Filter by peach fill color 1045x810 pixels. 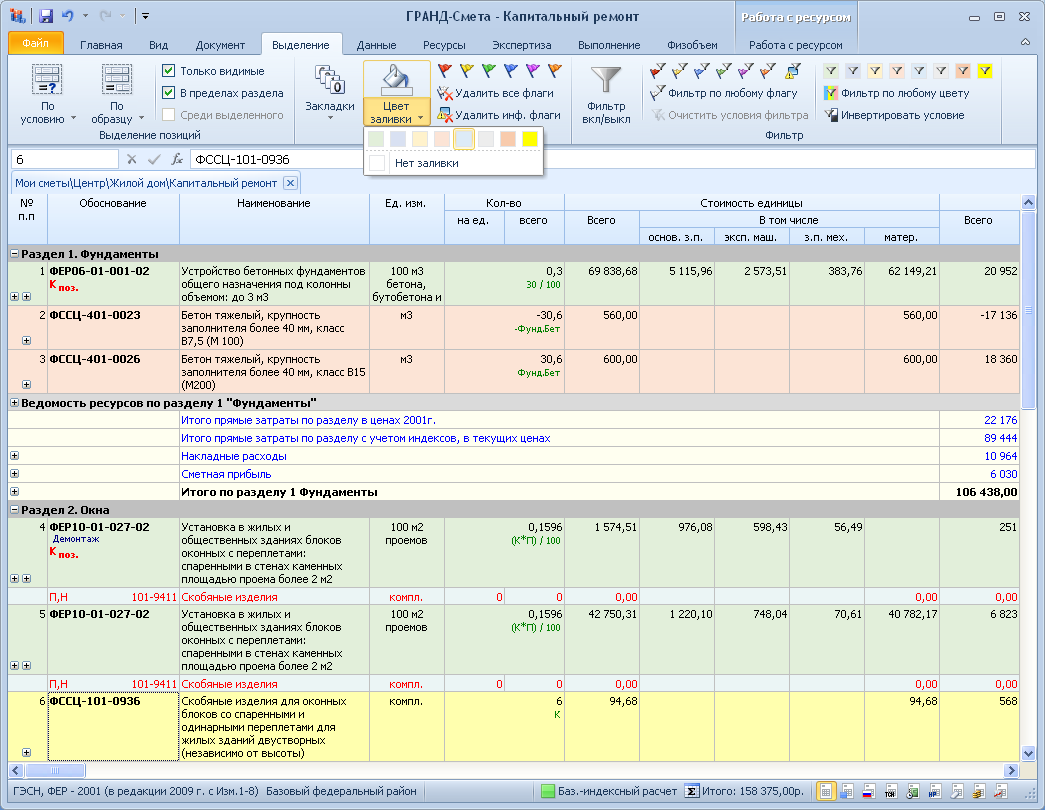click(897, 71)
